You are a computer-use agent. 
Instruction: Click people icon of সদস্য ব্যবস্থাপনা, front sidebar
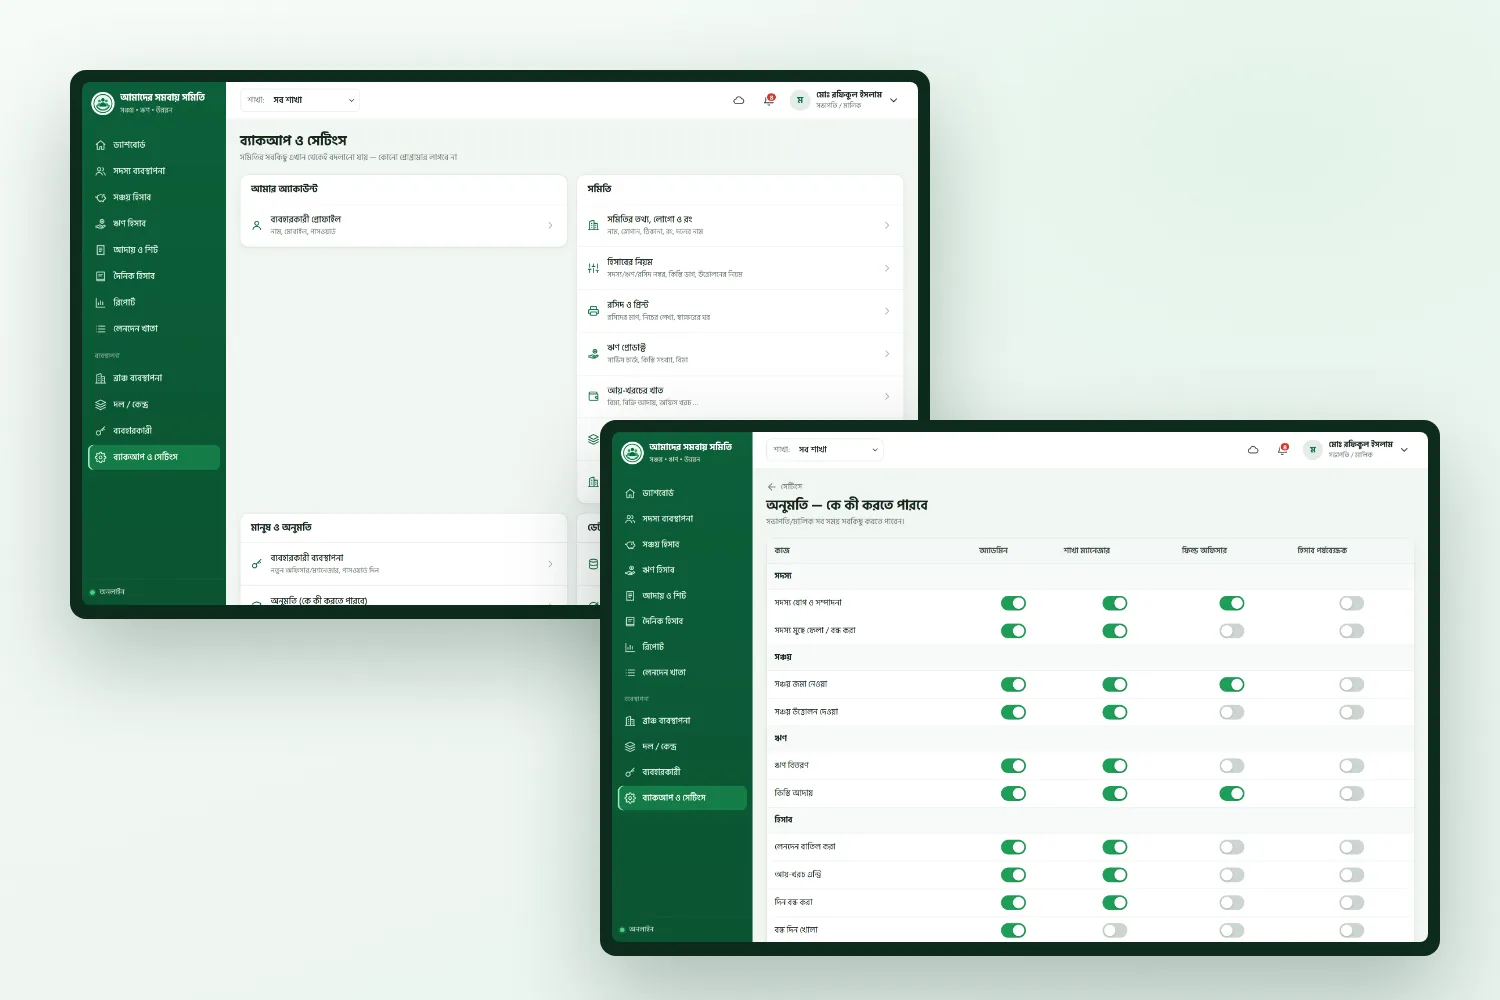click(x=630, y=519)
